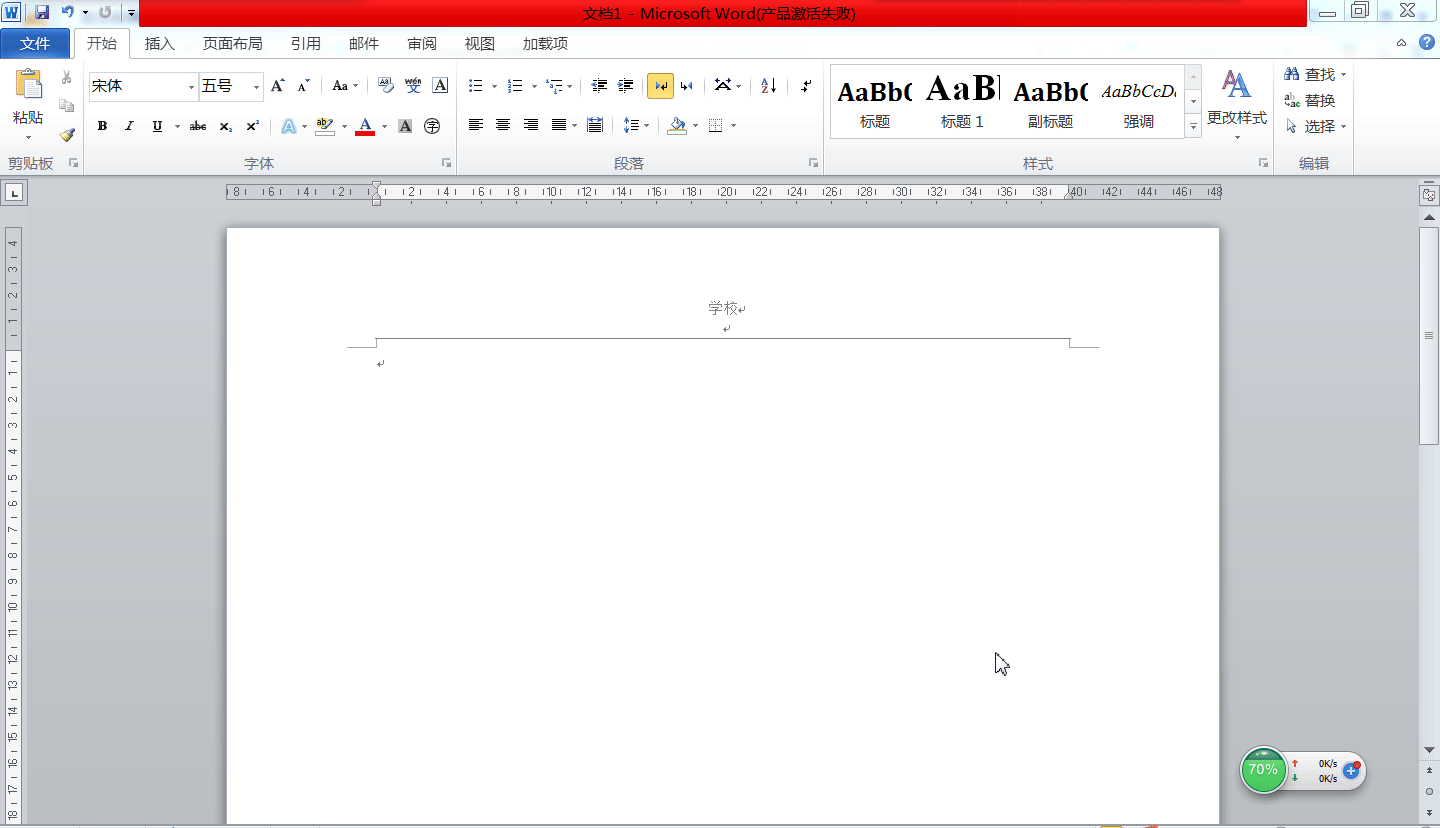
Task: Click the vertical scrollbar thumb
Action: pos(1429,336)
